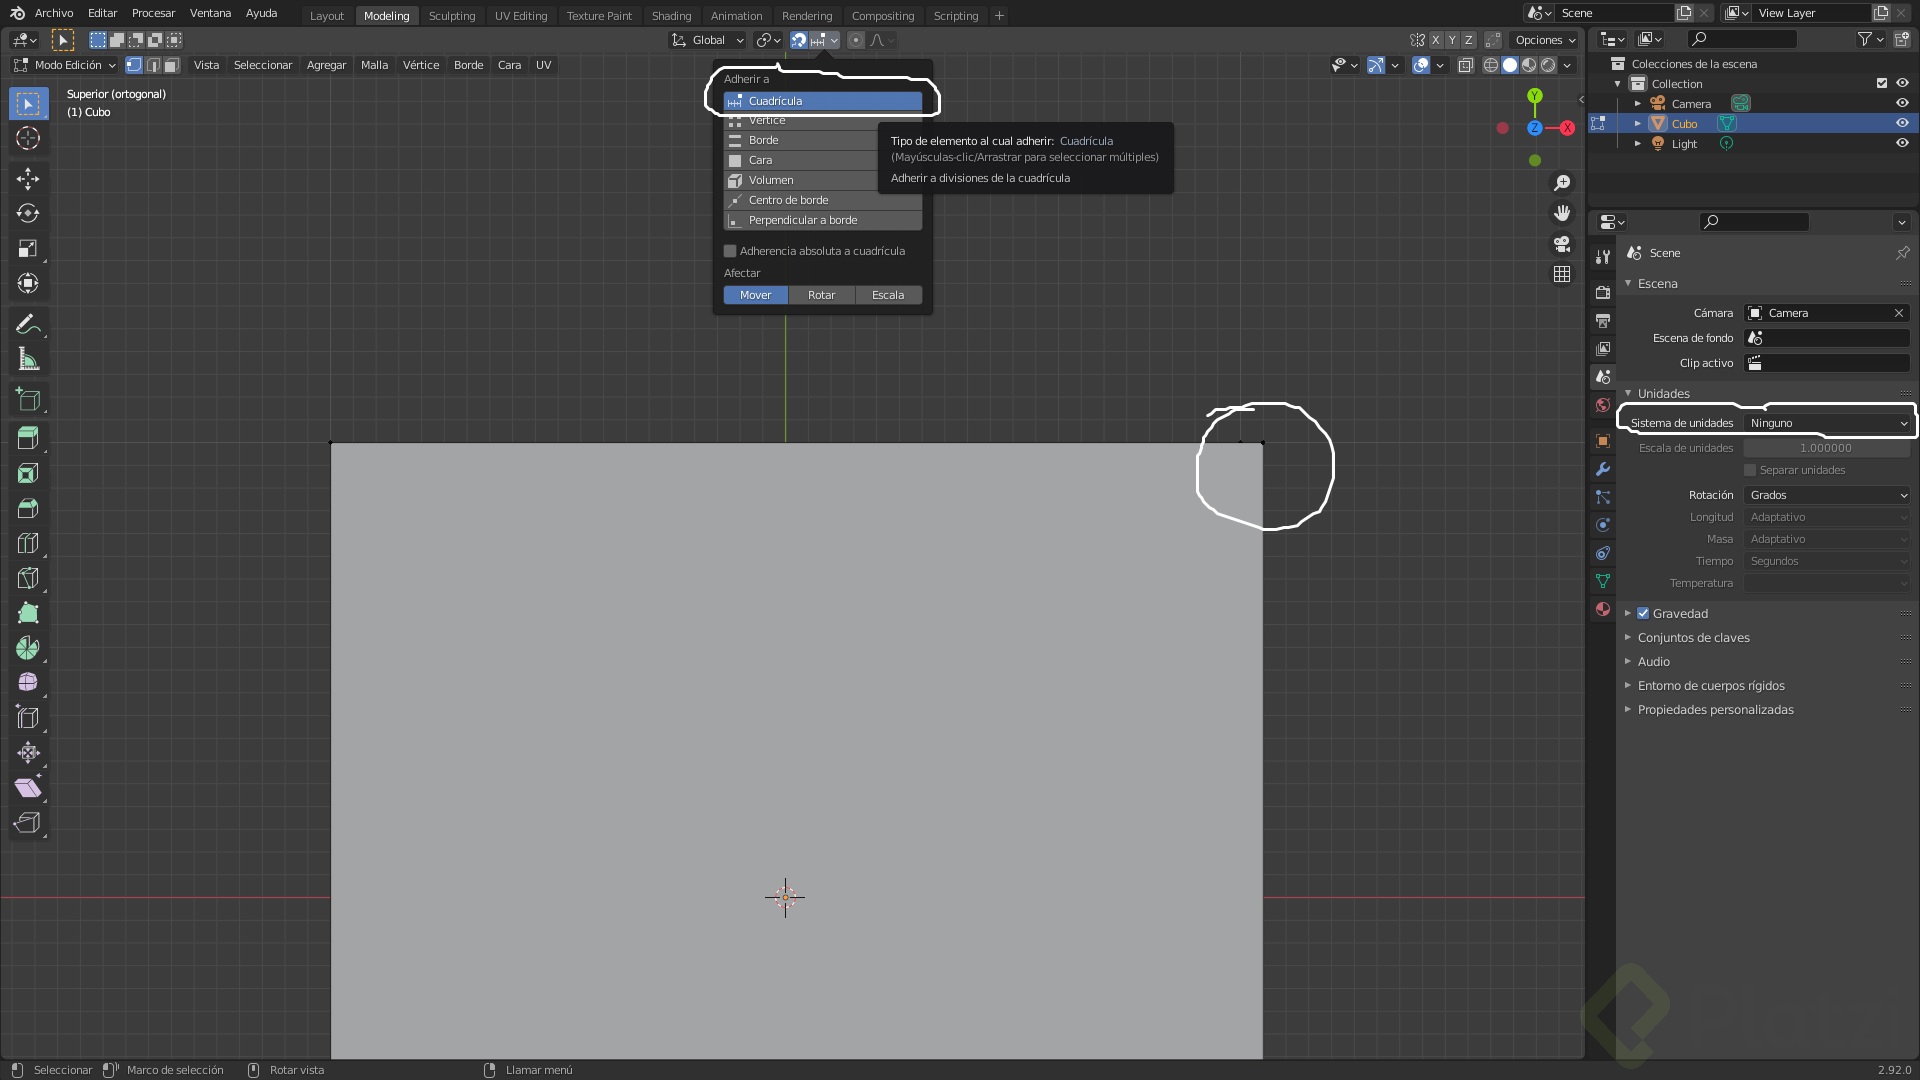This screenshot has width=1920, height=1080.
Task: Hide the Light object with eye icon
Action: click(x=1902, y=143)
